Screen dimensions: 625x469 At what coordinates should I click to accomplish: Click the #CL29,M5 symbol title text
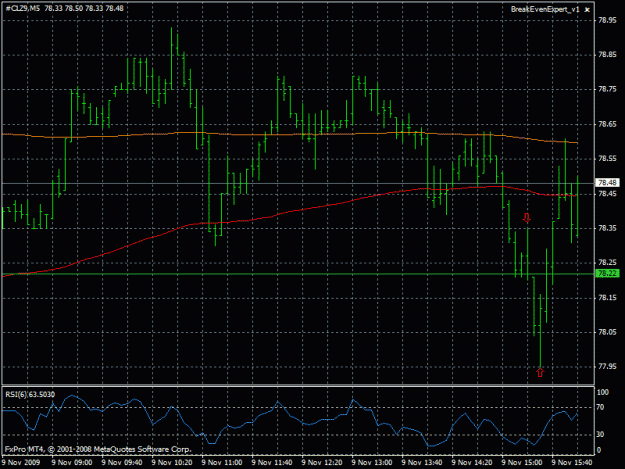point(23,8)
